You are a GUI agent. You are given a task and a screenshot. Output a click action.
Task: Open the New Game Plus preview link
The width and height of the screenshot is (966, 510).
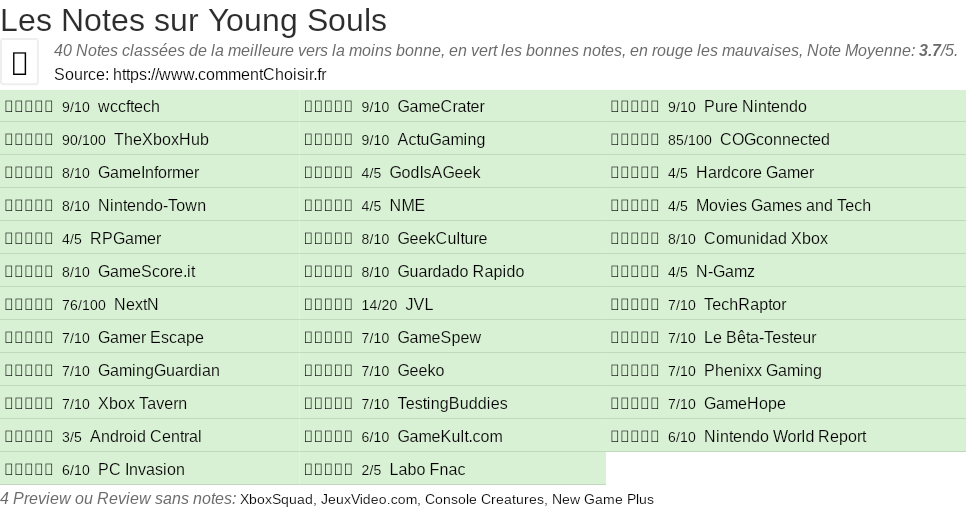[602, 499]
